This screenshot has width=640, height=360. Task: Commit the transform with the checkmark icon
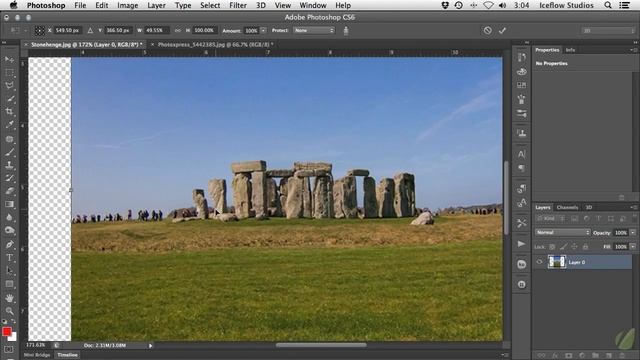[x=502, y=31]
